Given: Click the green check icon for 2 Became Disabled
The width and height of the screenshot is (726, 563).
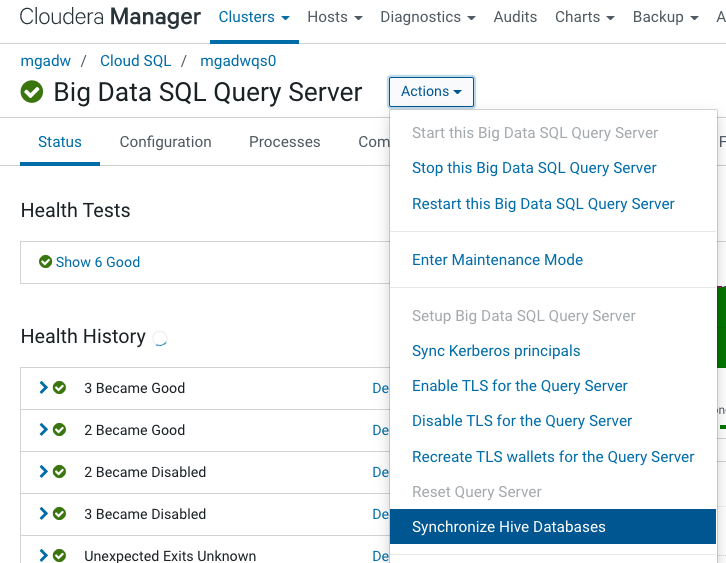Looking at the screenshot, I should (59, 472).
